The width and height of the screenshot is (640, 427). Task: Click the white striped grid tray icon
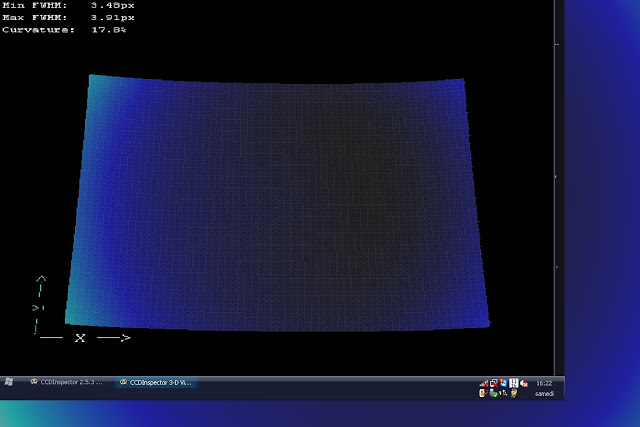[513, 383]
